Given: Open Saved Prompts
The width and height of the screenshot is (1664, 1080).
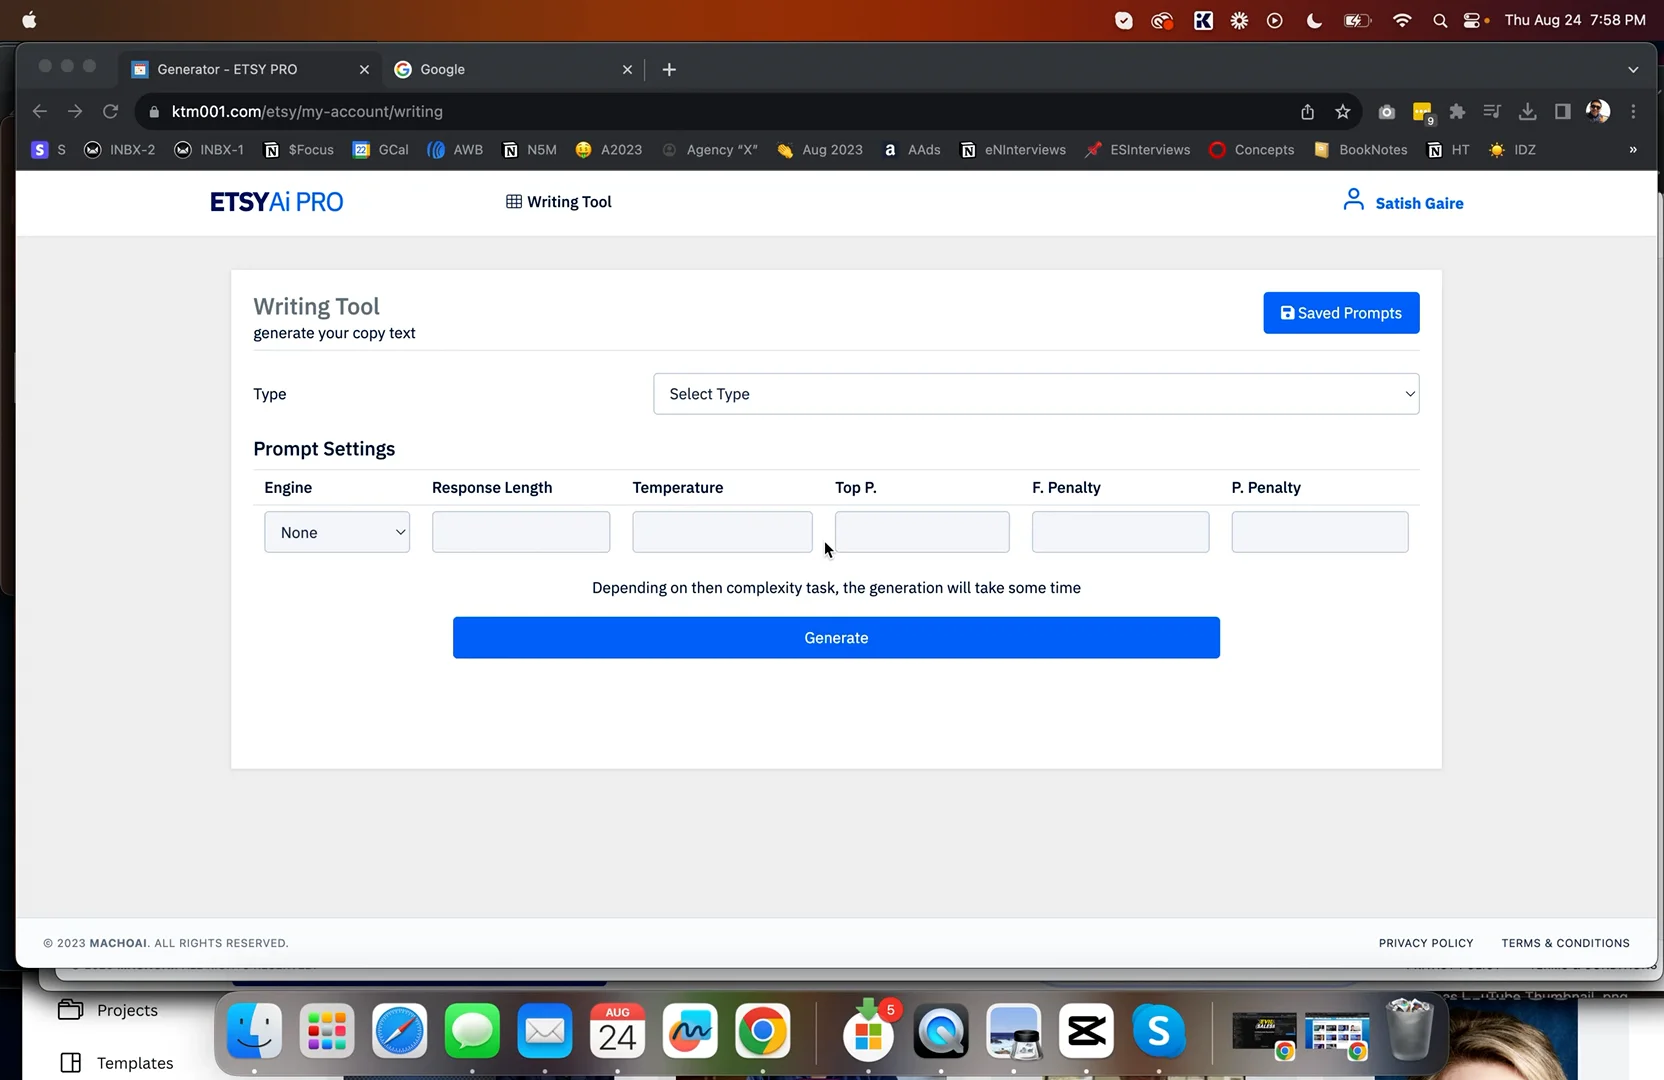Looking at the screenshot, I should 1340,312.
